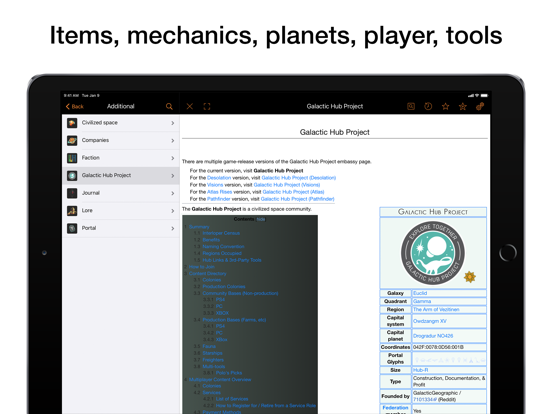
Task: Expand Civilized space via its chevron
Action: coord(173,123)
